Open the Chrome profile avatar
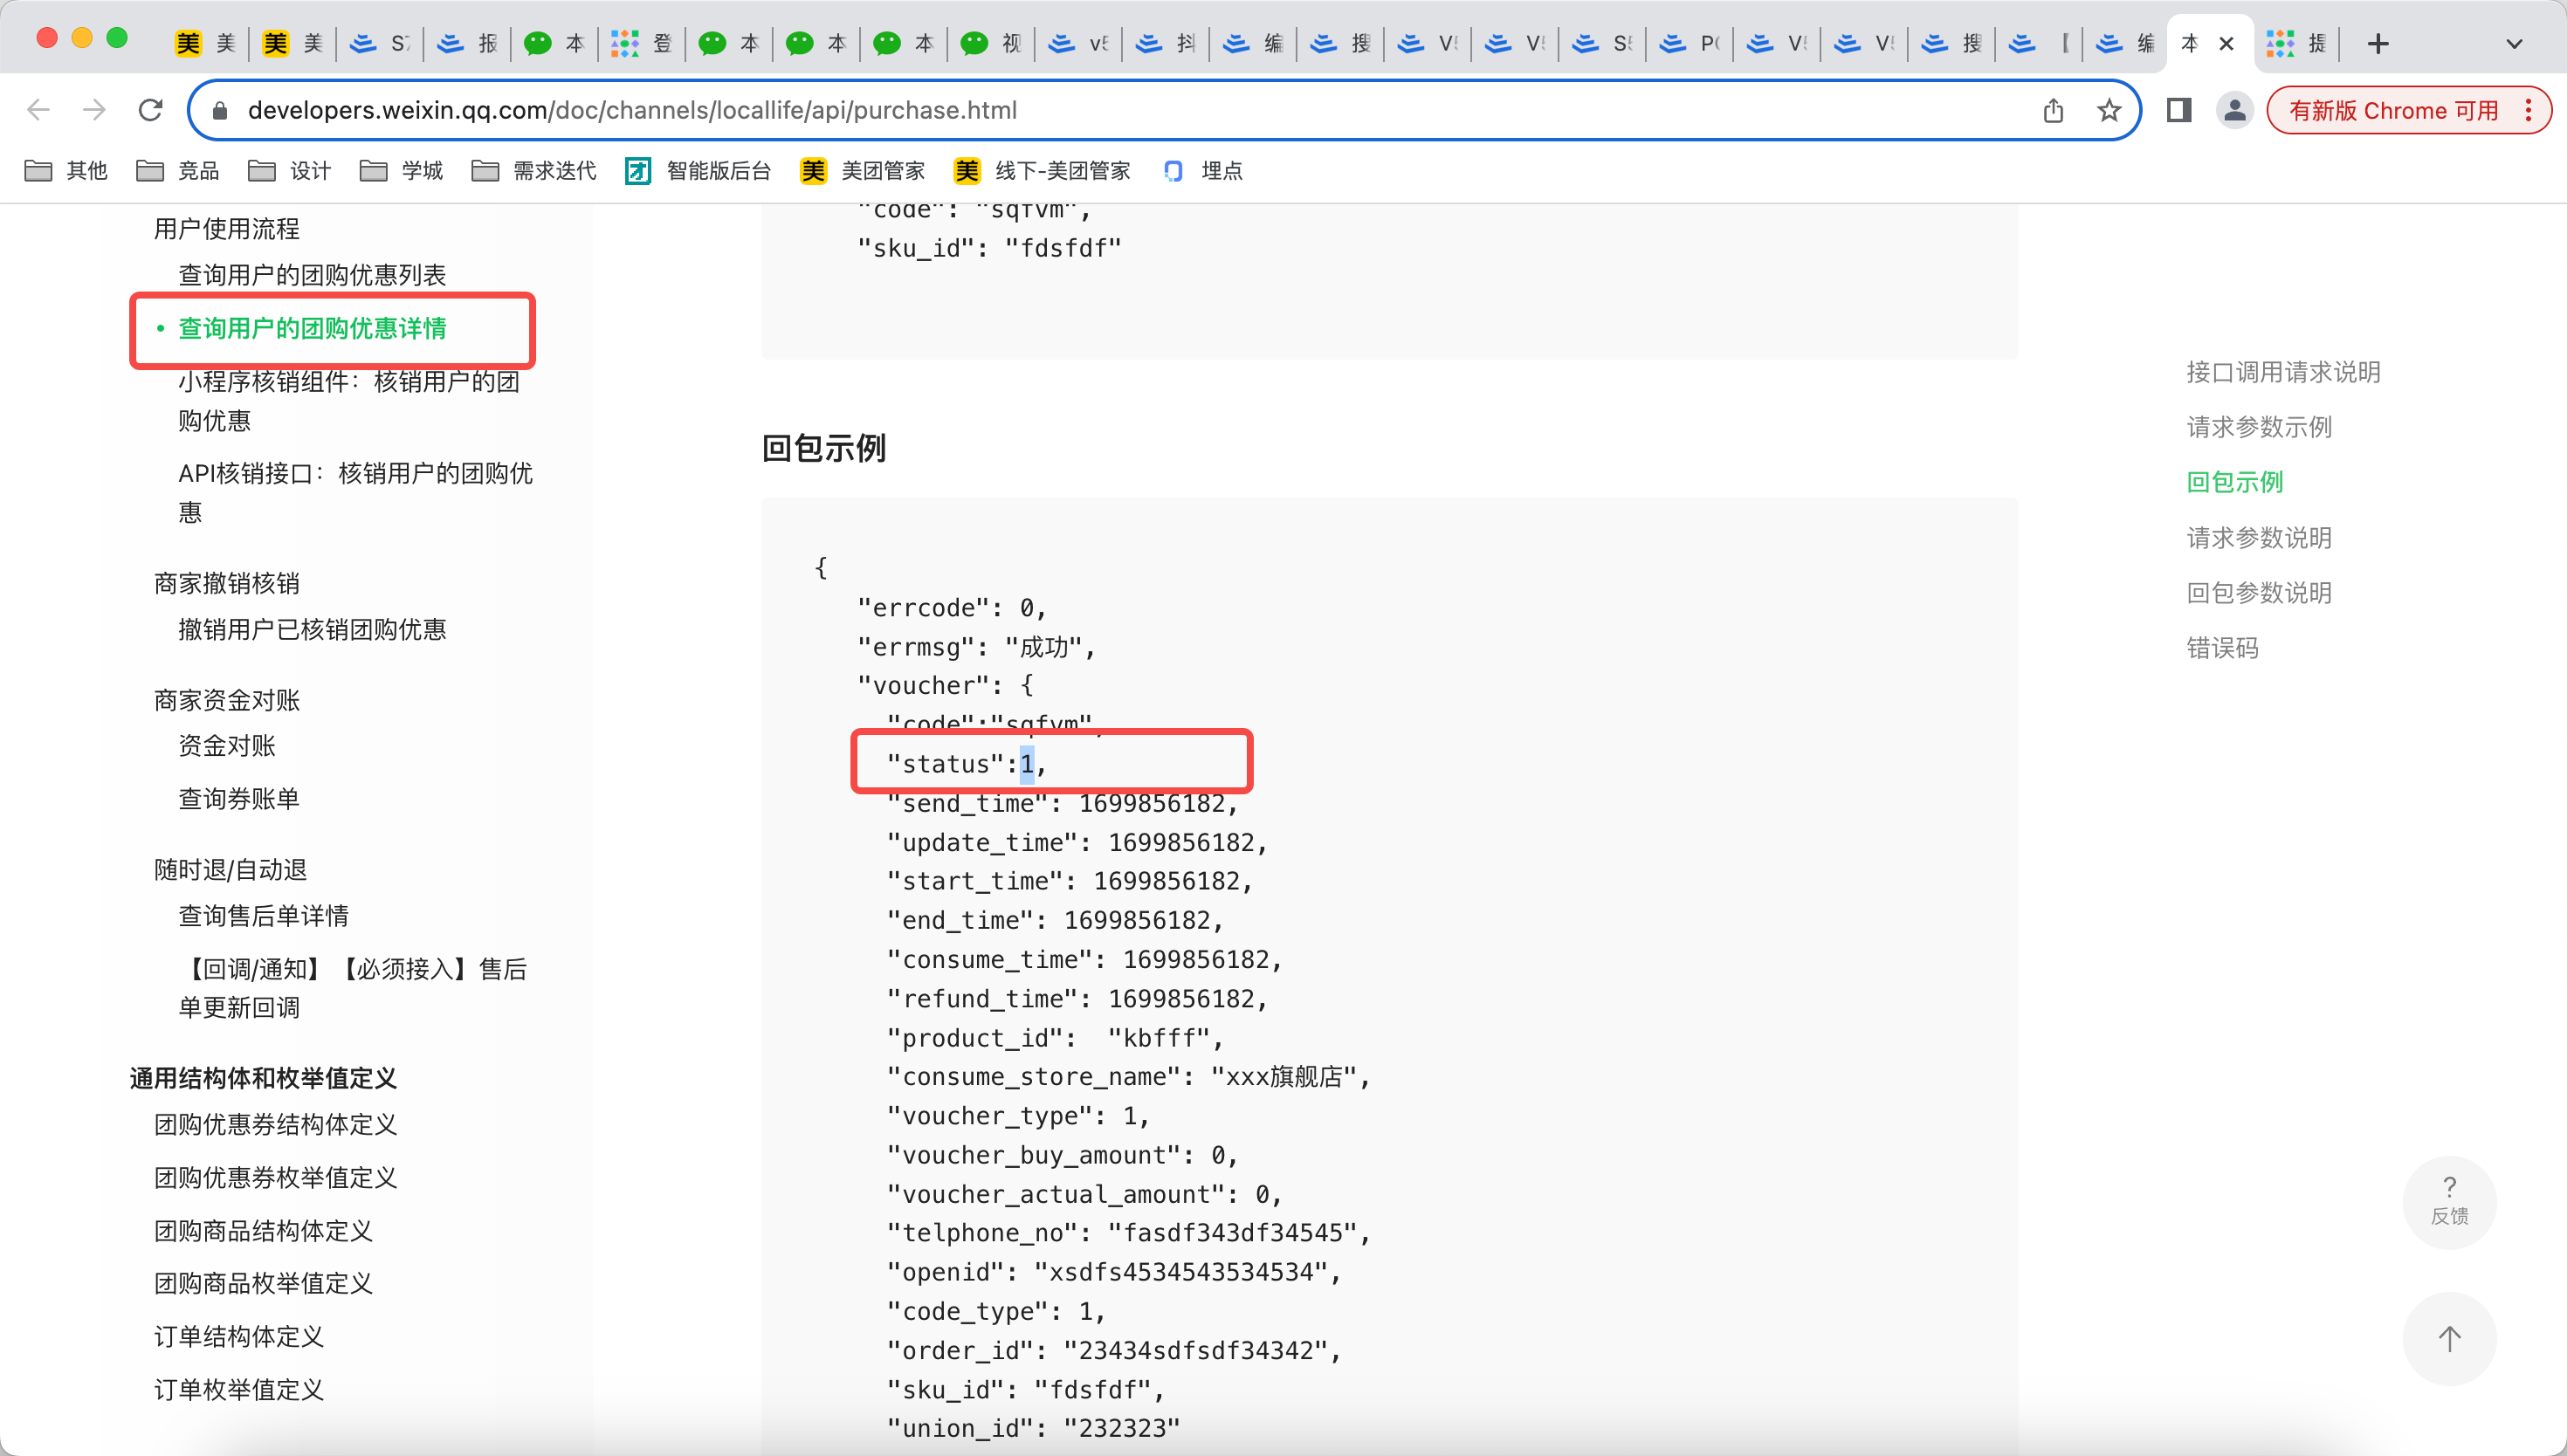Screen dimensions: 2567x1456 pyautogui.click(x=2234, y=110)
